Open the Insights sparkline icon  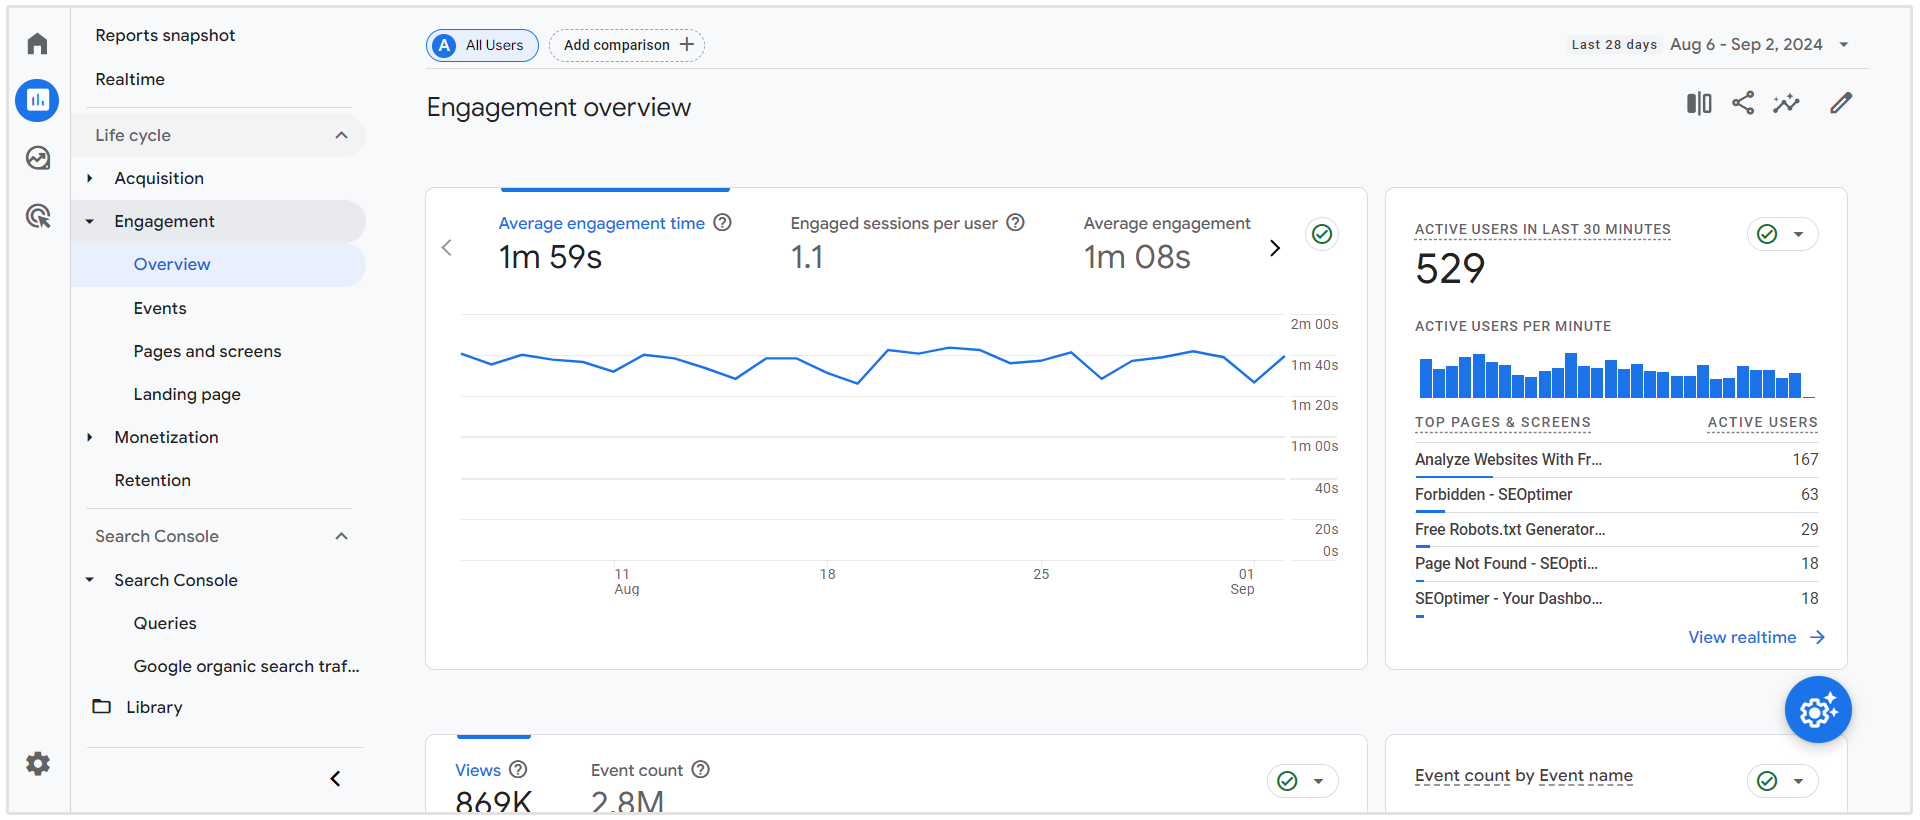(1786, 103)
